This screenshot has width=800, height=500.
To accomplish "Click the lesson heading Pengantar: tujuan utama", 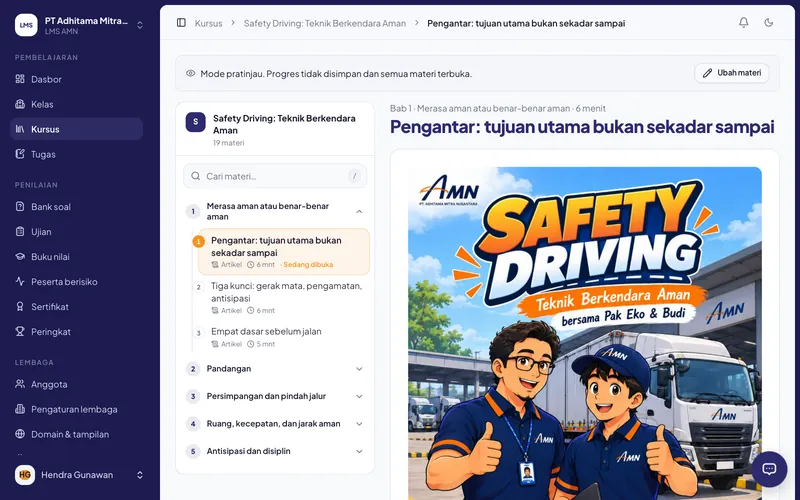I will click(582, 127).
